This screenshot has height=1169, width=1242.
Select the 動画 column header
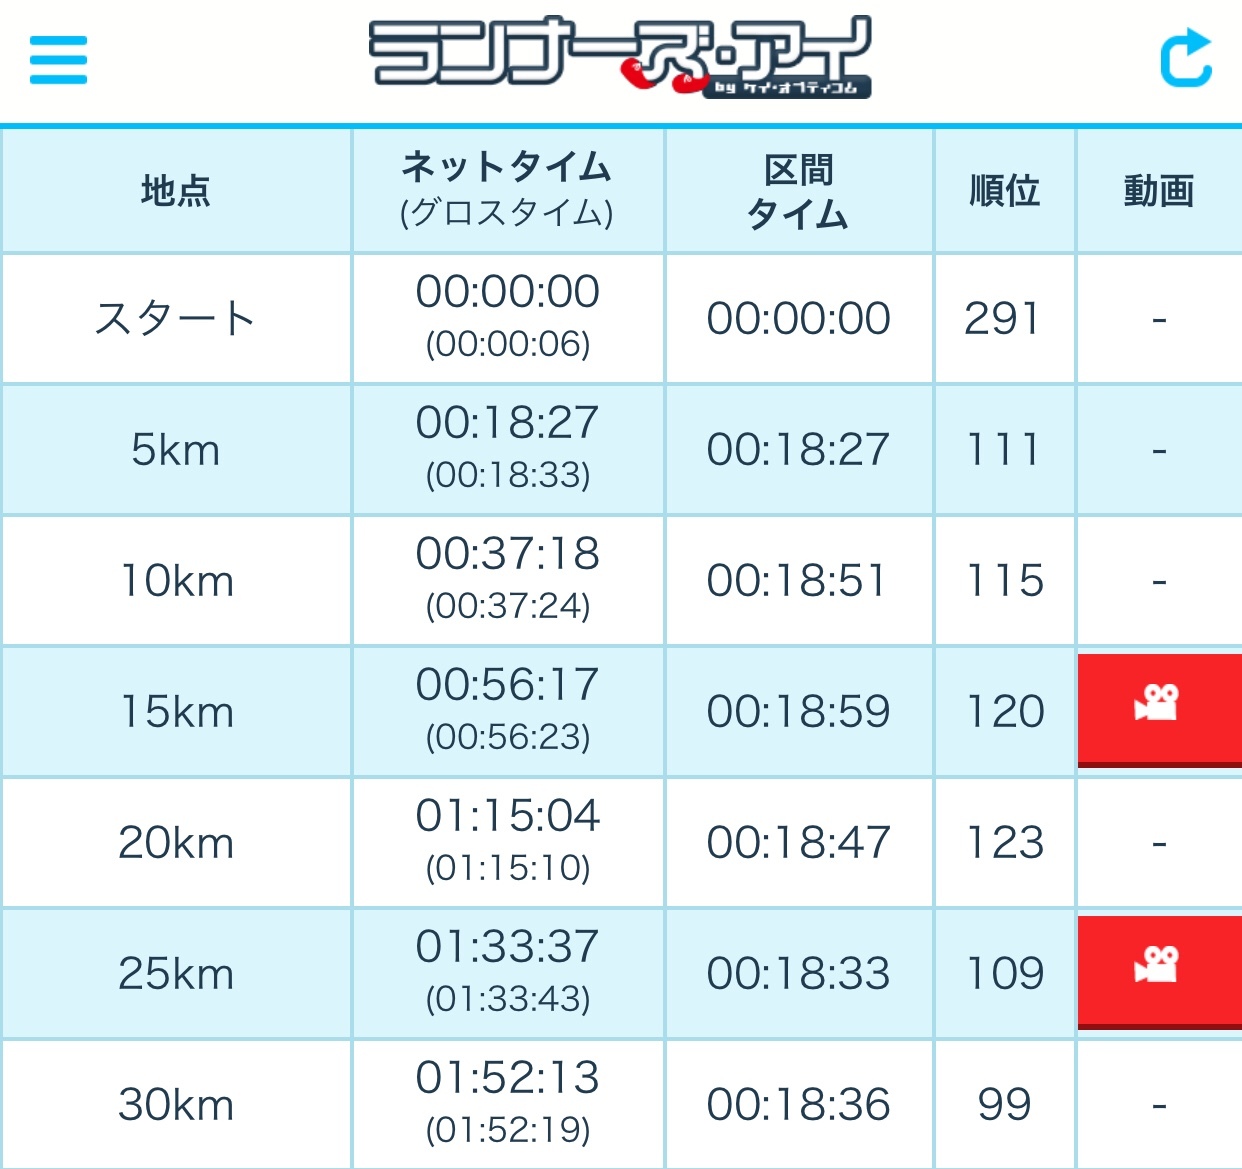tap(1159, 190)
